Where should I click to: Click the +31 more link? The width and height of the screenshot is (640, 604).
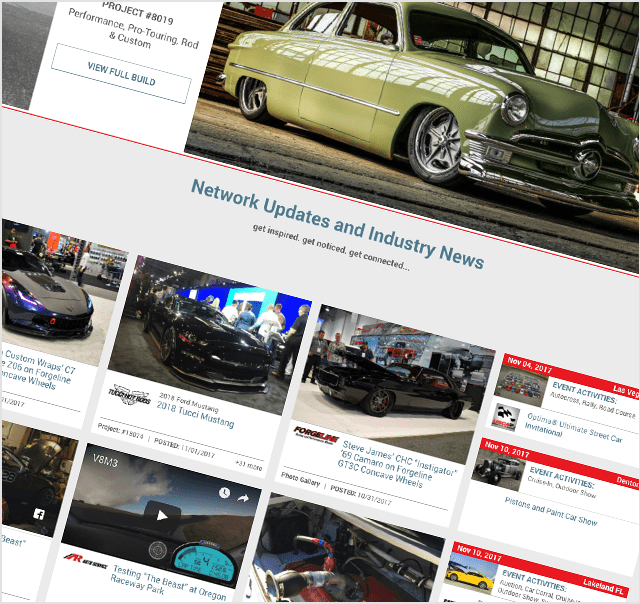pyautogui.click(x=249, y=465)
